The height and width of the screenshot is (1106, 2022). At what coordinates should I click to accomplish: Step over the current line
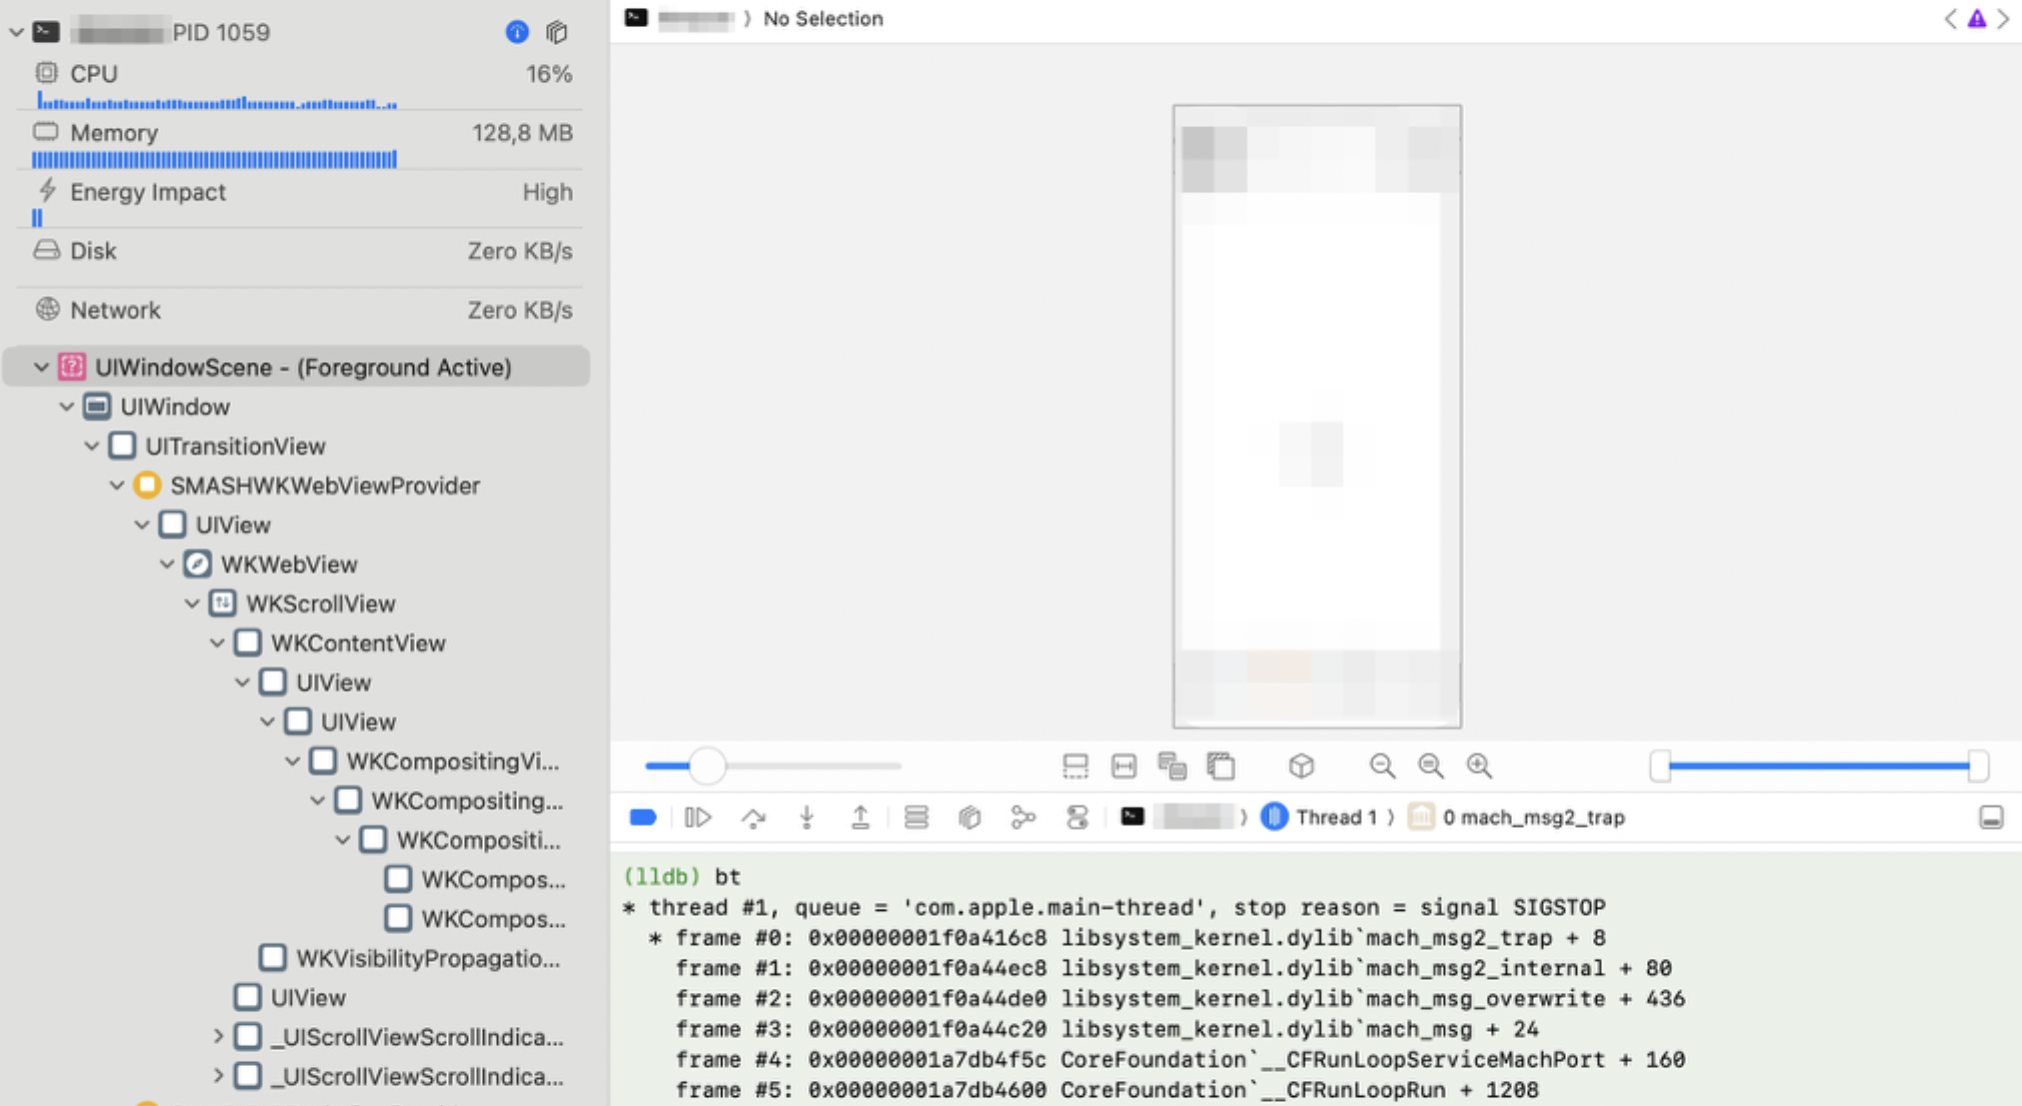tap(755, 817)
